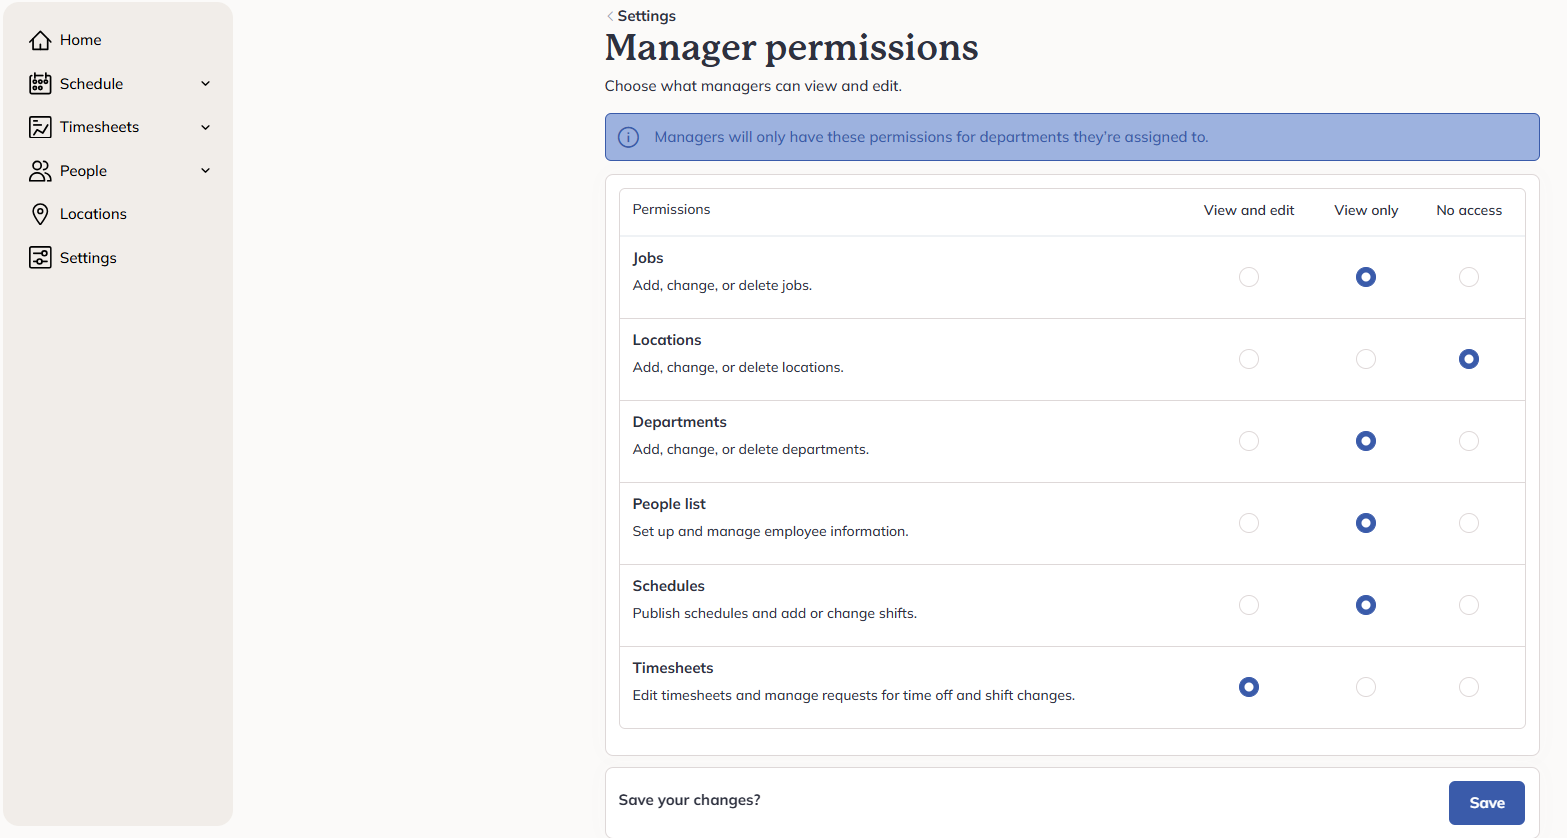Set Locations to View and edit

click(1249, 359)
